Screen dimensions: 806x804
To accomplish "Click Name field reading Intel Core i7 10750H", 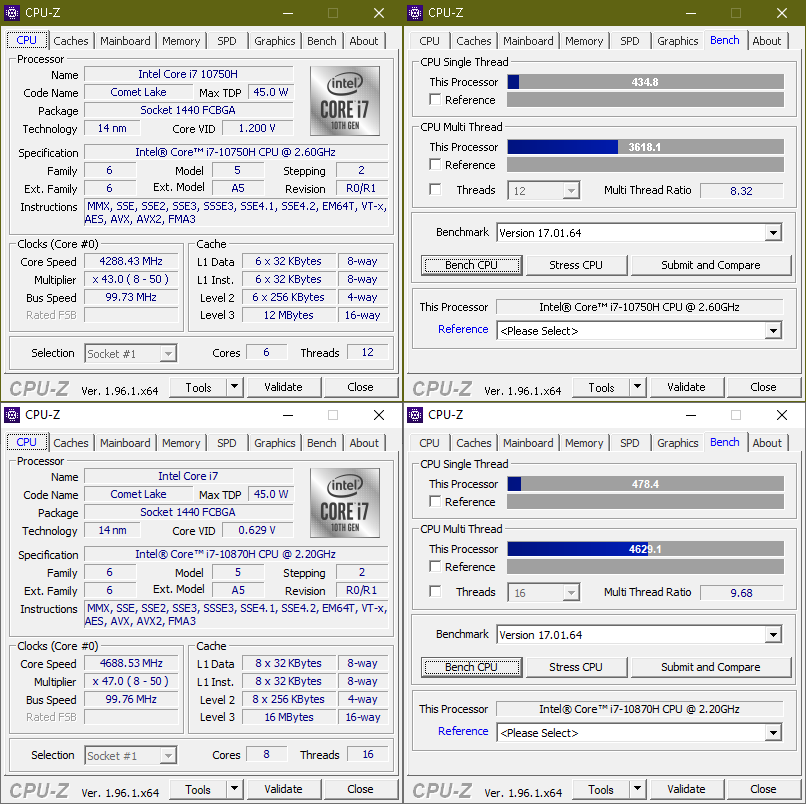I will pyautogui.click(x=189, y=74).
